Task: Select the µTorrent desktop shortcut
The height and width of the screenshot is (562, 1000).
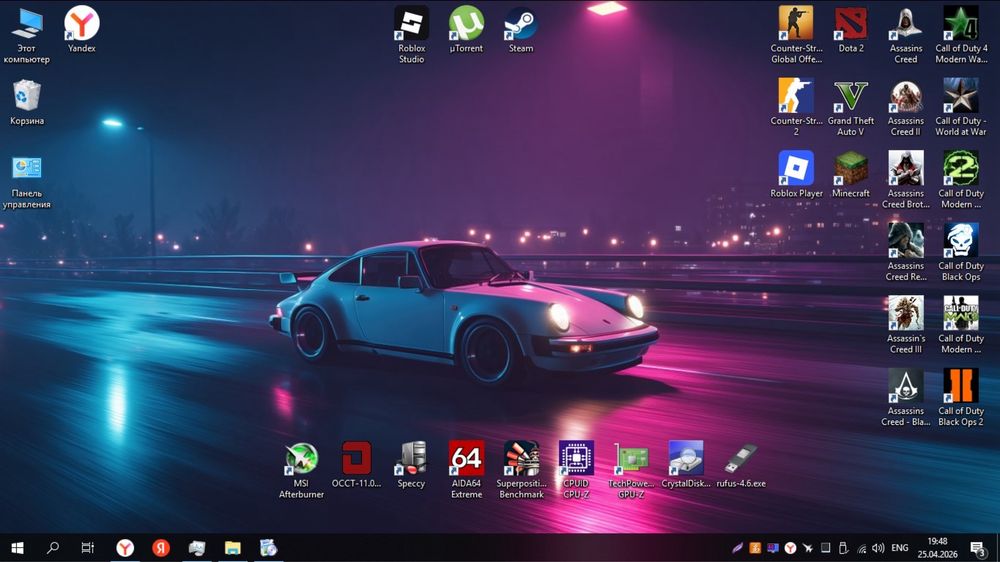Action: coord(466,29)
